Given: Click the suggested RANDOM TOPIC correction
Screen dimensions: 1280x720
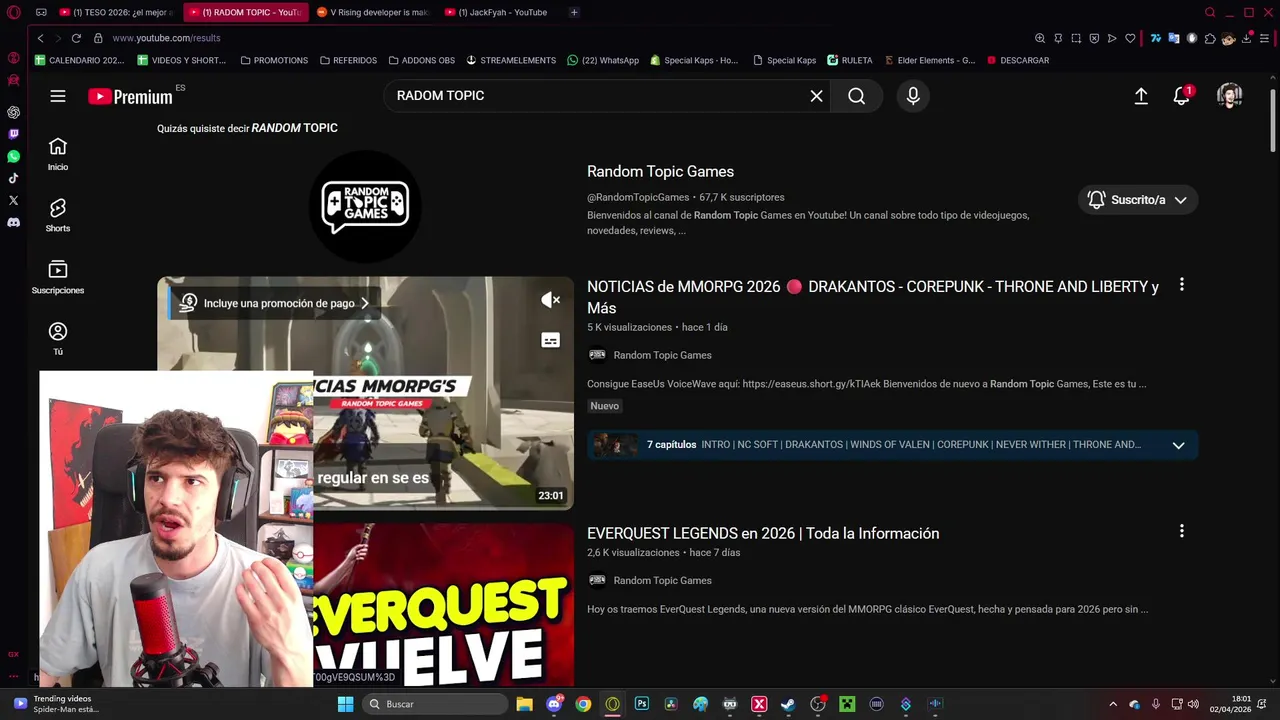Looking at the screenshot, I should pyautogui.click(x=294, y=128).
